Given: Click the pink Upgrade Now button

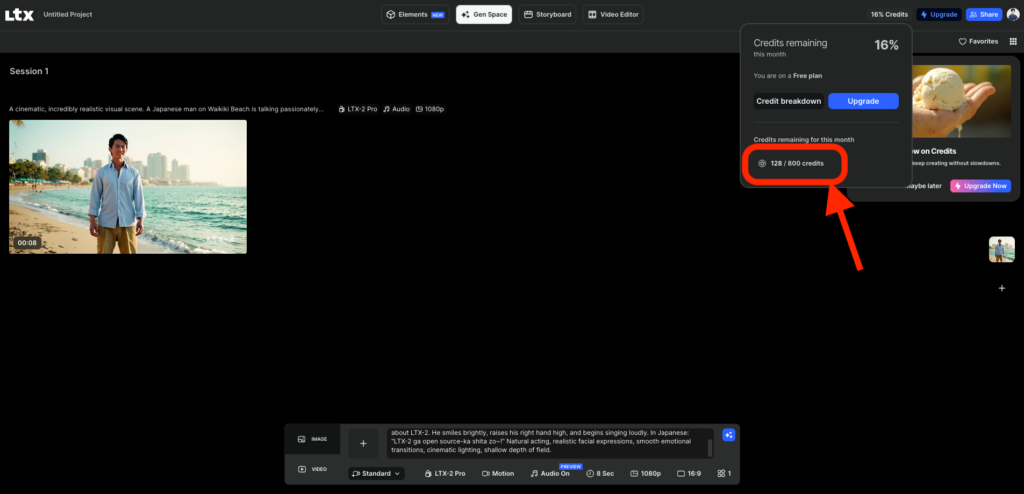Looking at the screenshot, I should tap(980, 186).
